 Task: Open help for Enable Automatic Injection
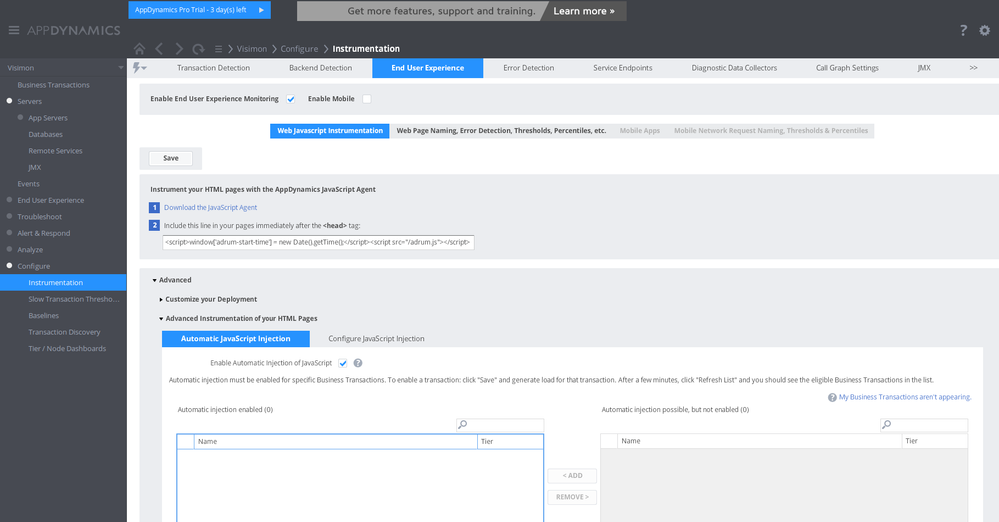coord(358,363)
